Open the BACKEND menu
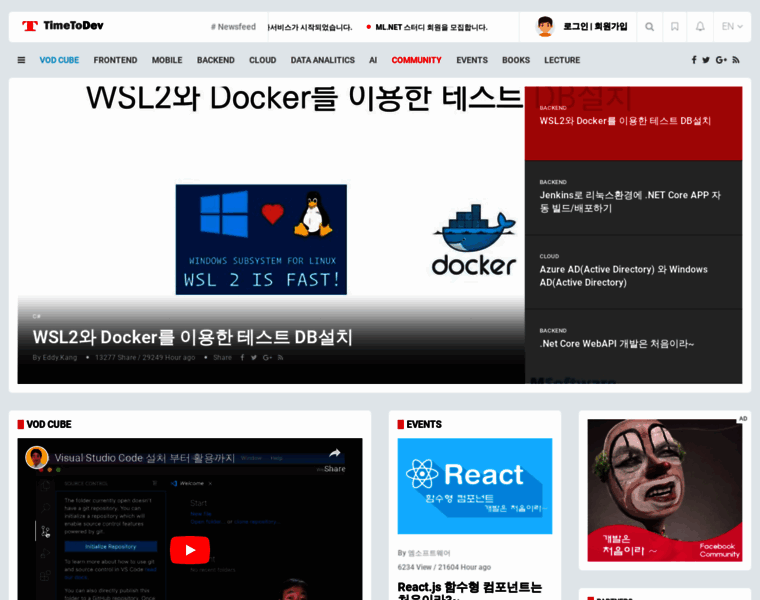760x600 pixels. [216, 60]
